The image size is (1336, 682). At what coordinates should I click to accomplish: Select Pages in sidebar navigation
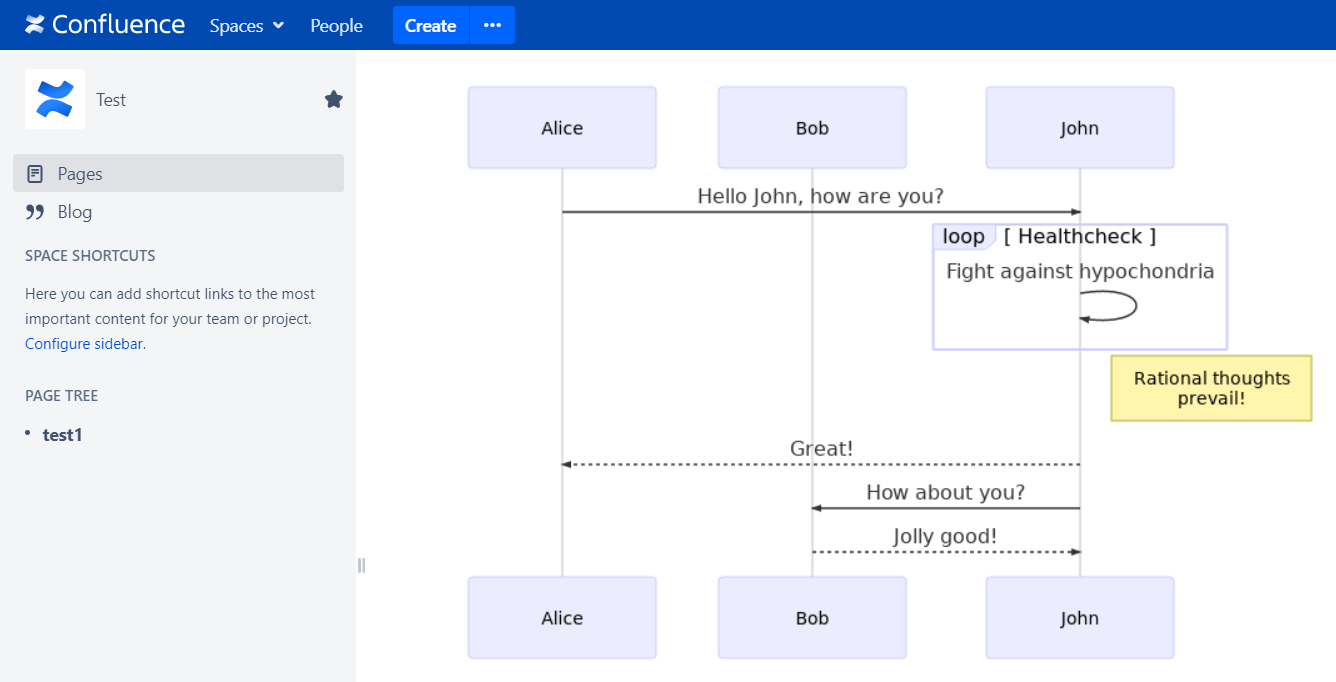click(178, 173)
